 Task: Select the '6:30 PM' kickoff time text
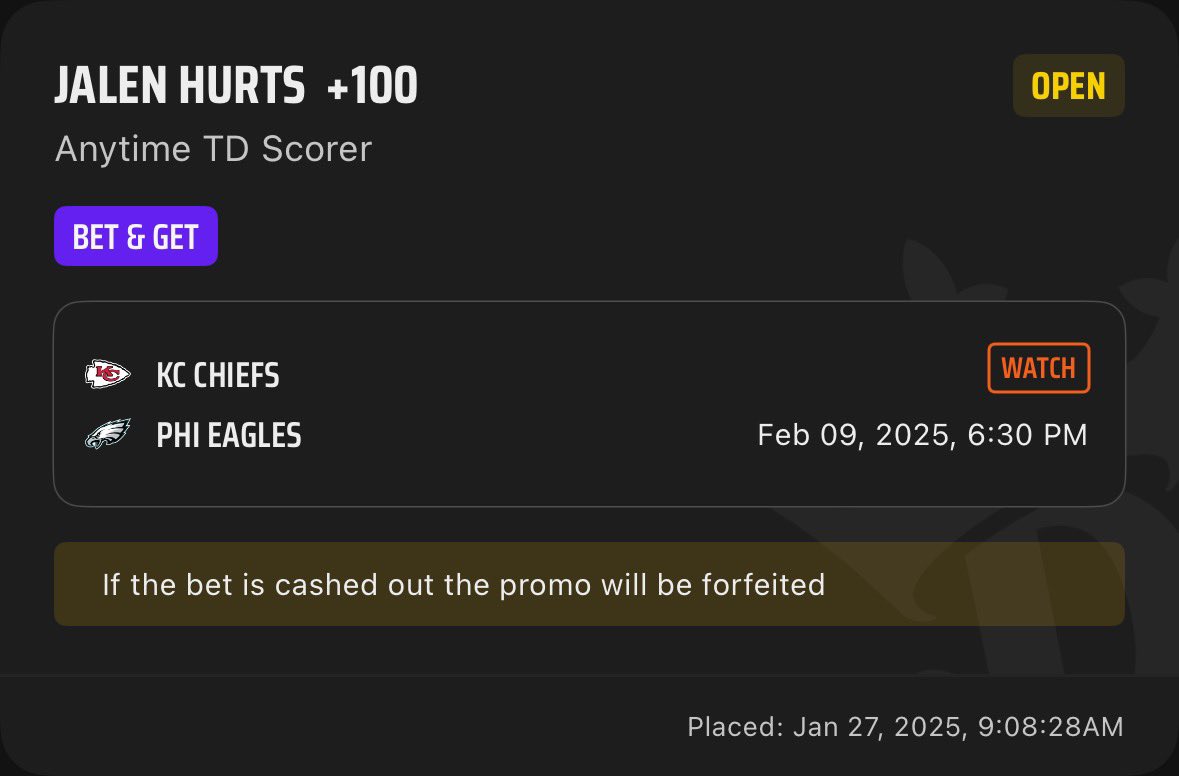1027,435
